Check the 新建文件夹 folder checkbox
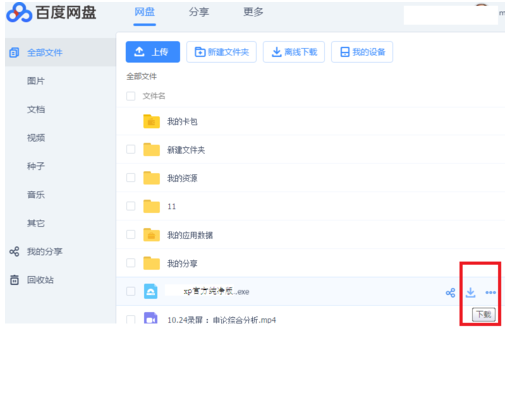530x394 pixels. (x=131, y=149)
